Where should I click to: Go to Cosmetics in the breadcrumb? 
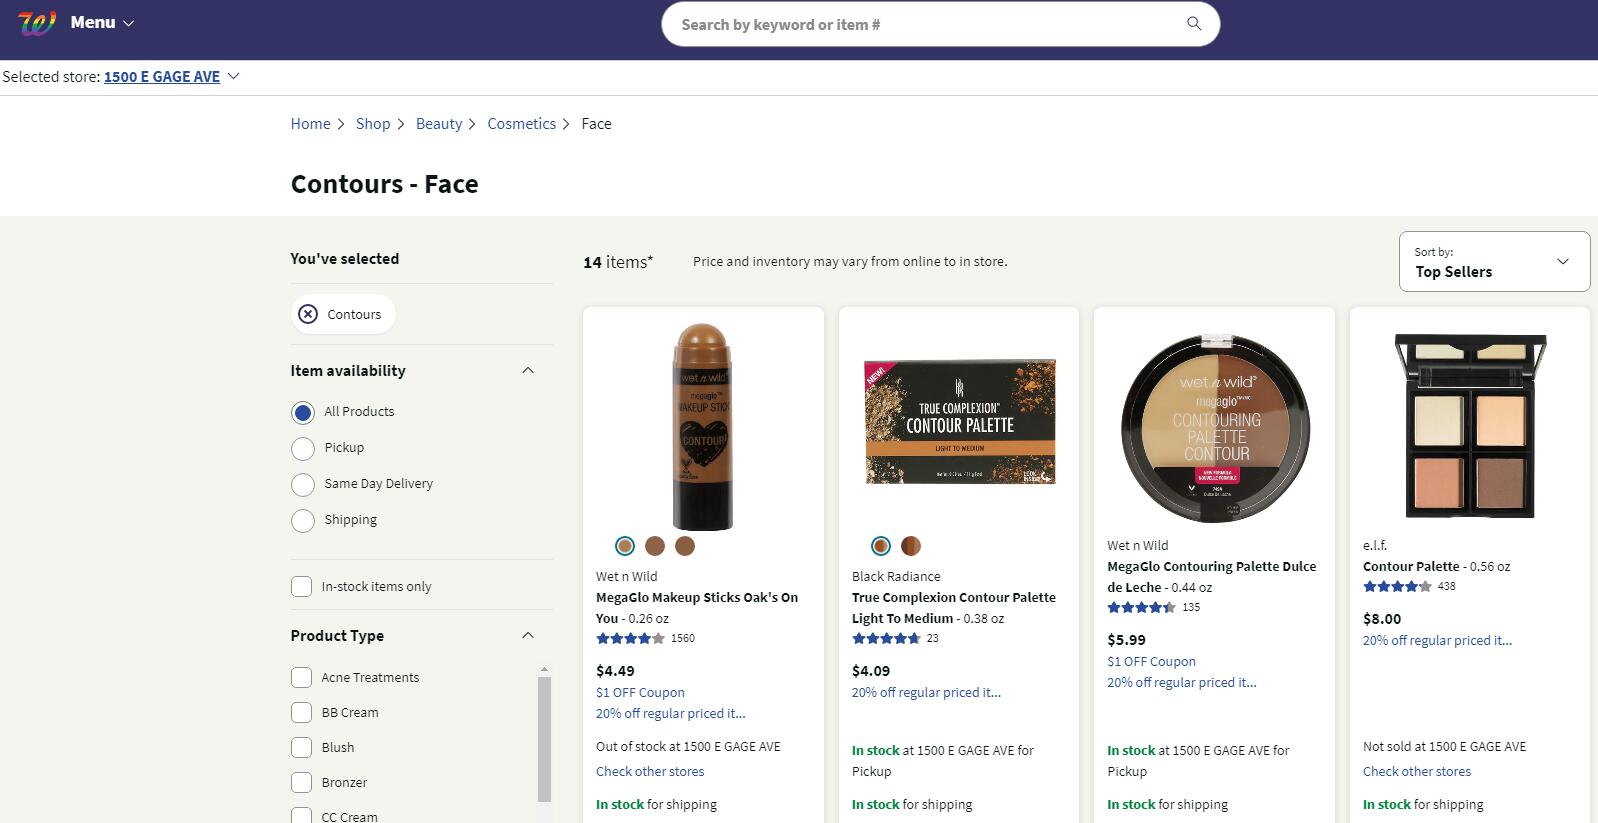pyautogui.click(x=521, y=124)
